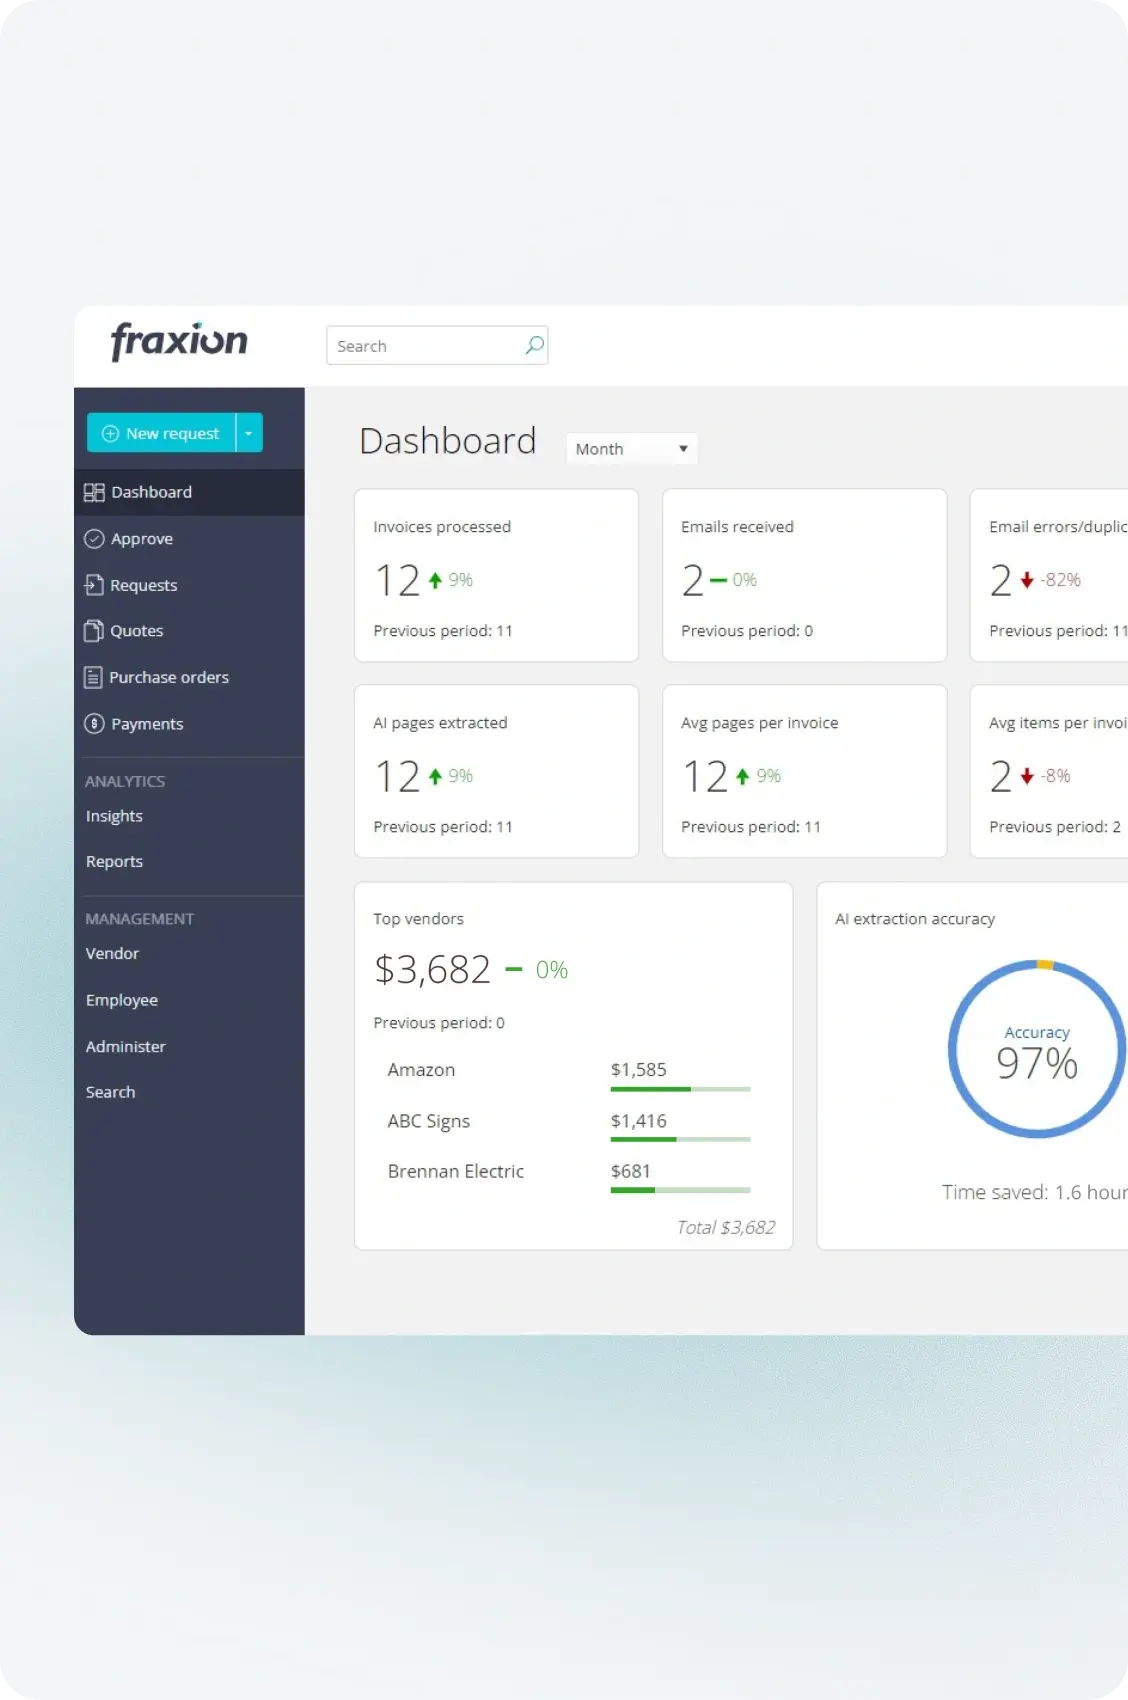Select the Brennan Electric vendor name
Image resolution: width=1128 pixels, height=1700 pixels.
455,1171
